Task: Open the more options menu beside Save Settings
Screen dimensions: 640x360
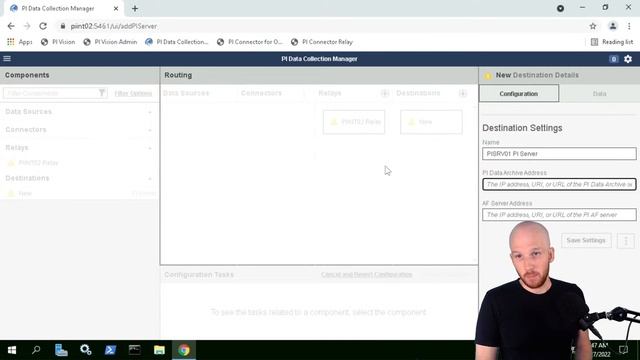Action: [626, 240]
